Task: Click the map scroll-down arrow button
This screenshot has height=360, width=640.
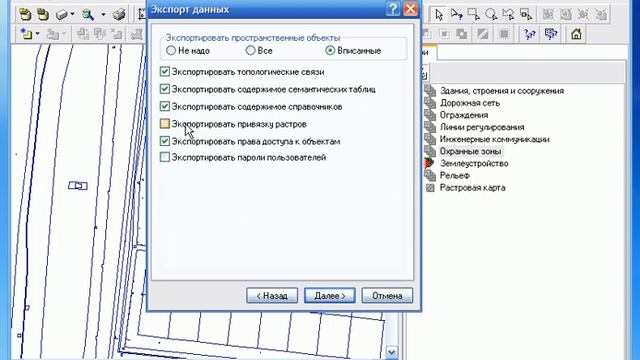Action: click(391, 352)
